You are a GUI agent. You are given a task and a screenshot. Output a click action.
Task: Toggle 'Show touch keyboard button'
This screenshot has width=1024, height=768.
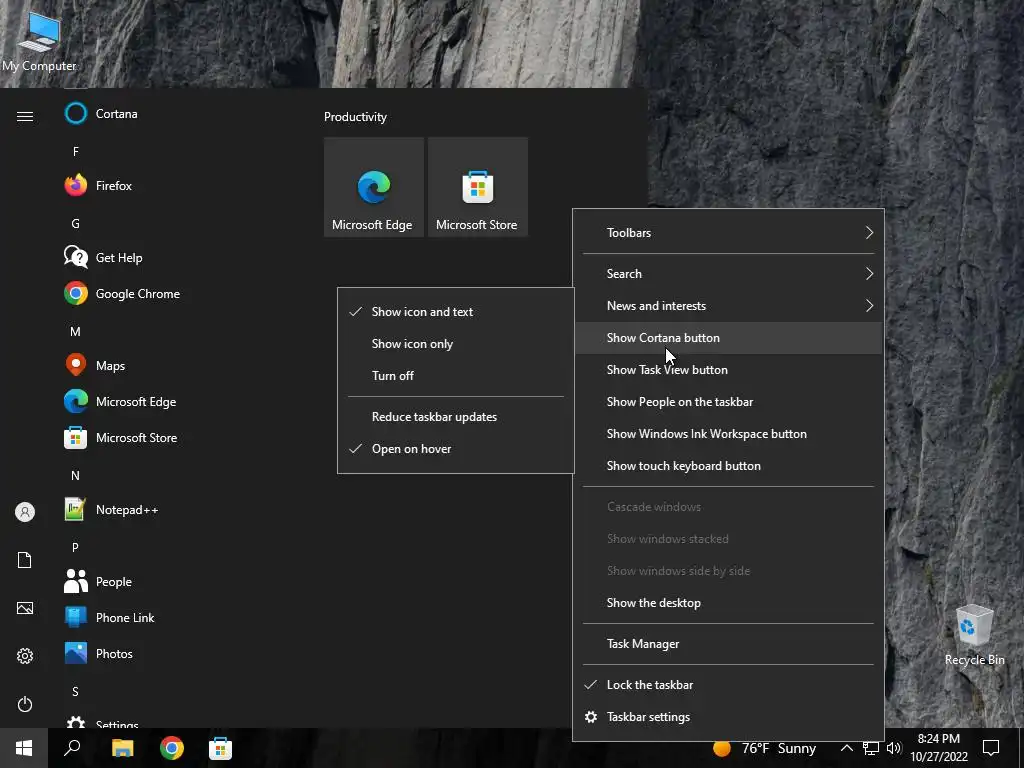(728, 466)
